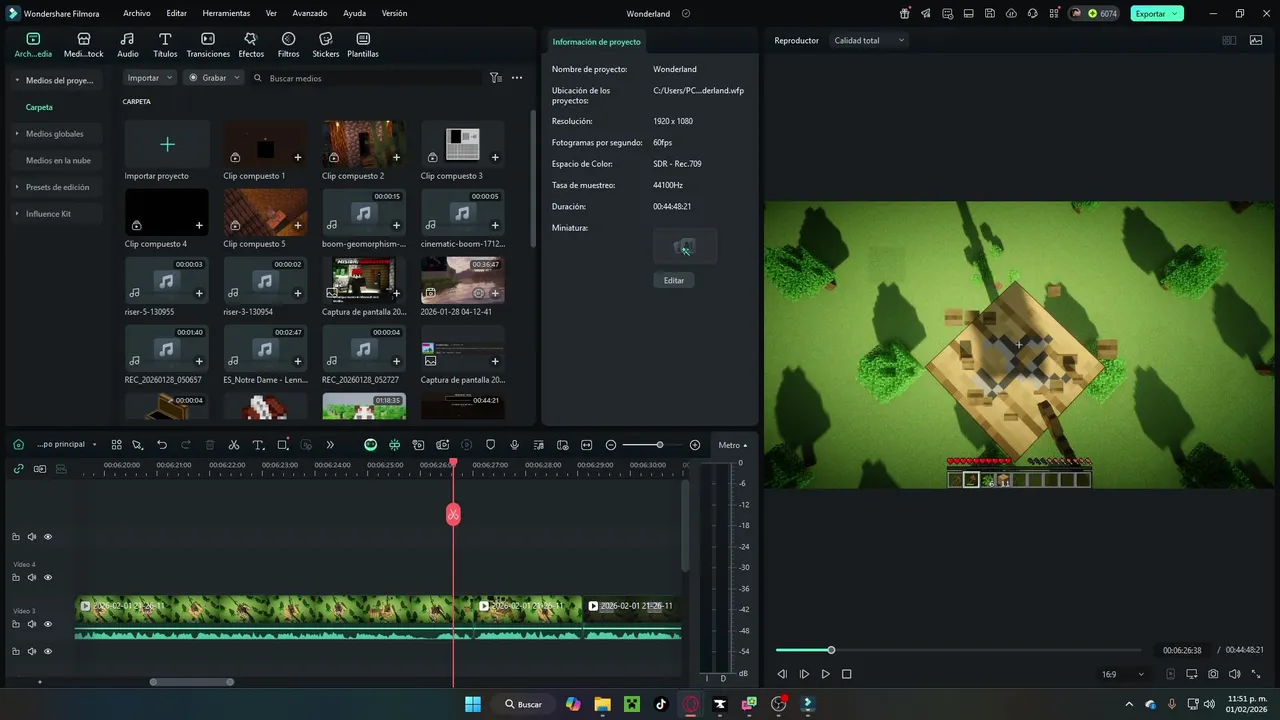Select the Carpeta folder entry
The width and height of the screenshot is (1280, 720).
pos(39,107)
